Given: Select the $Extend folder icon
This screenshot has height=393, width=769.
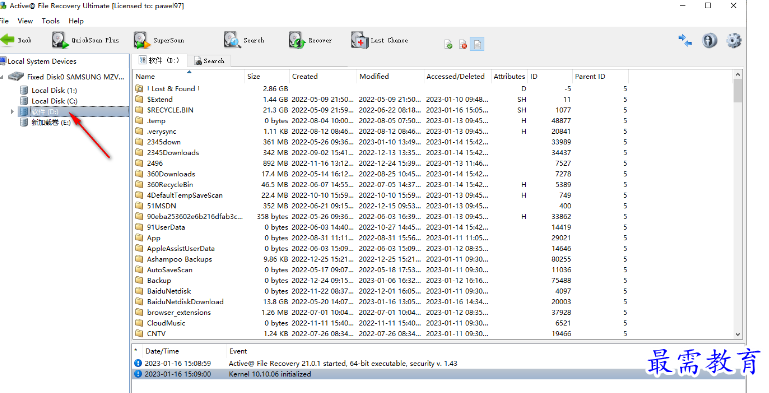Looking at the screenshot, I should pyautogui.click(x=139, y=100).
